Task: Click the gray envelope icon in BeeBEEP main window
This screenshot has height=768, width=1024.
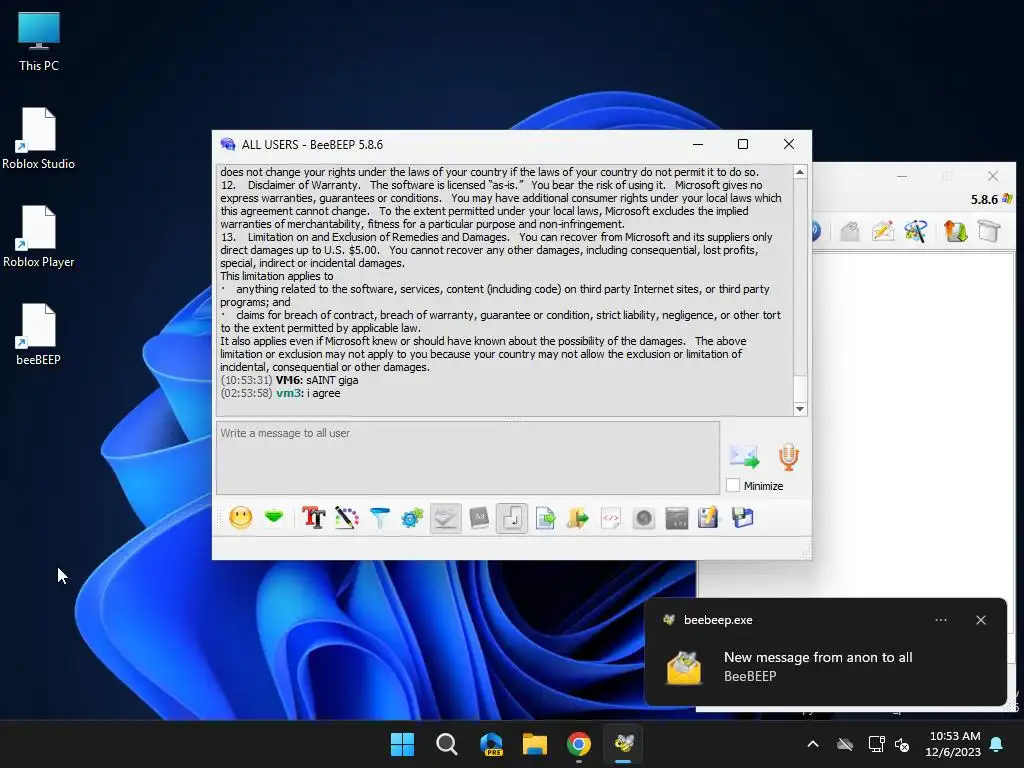Action: [x=850, y=231]
